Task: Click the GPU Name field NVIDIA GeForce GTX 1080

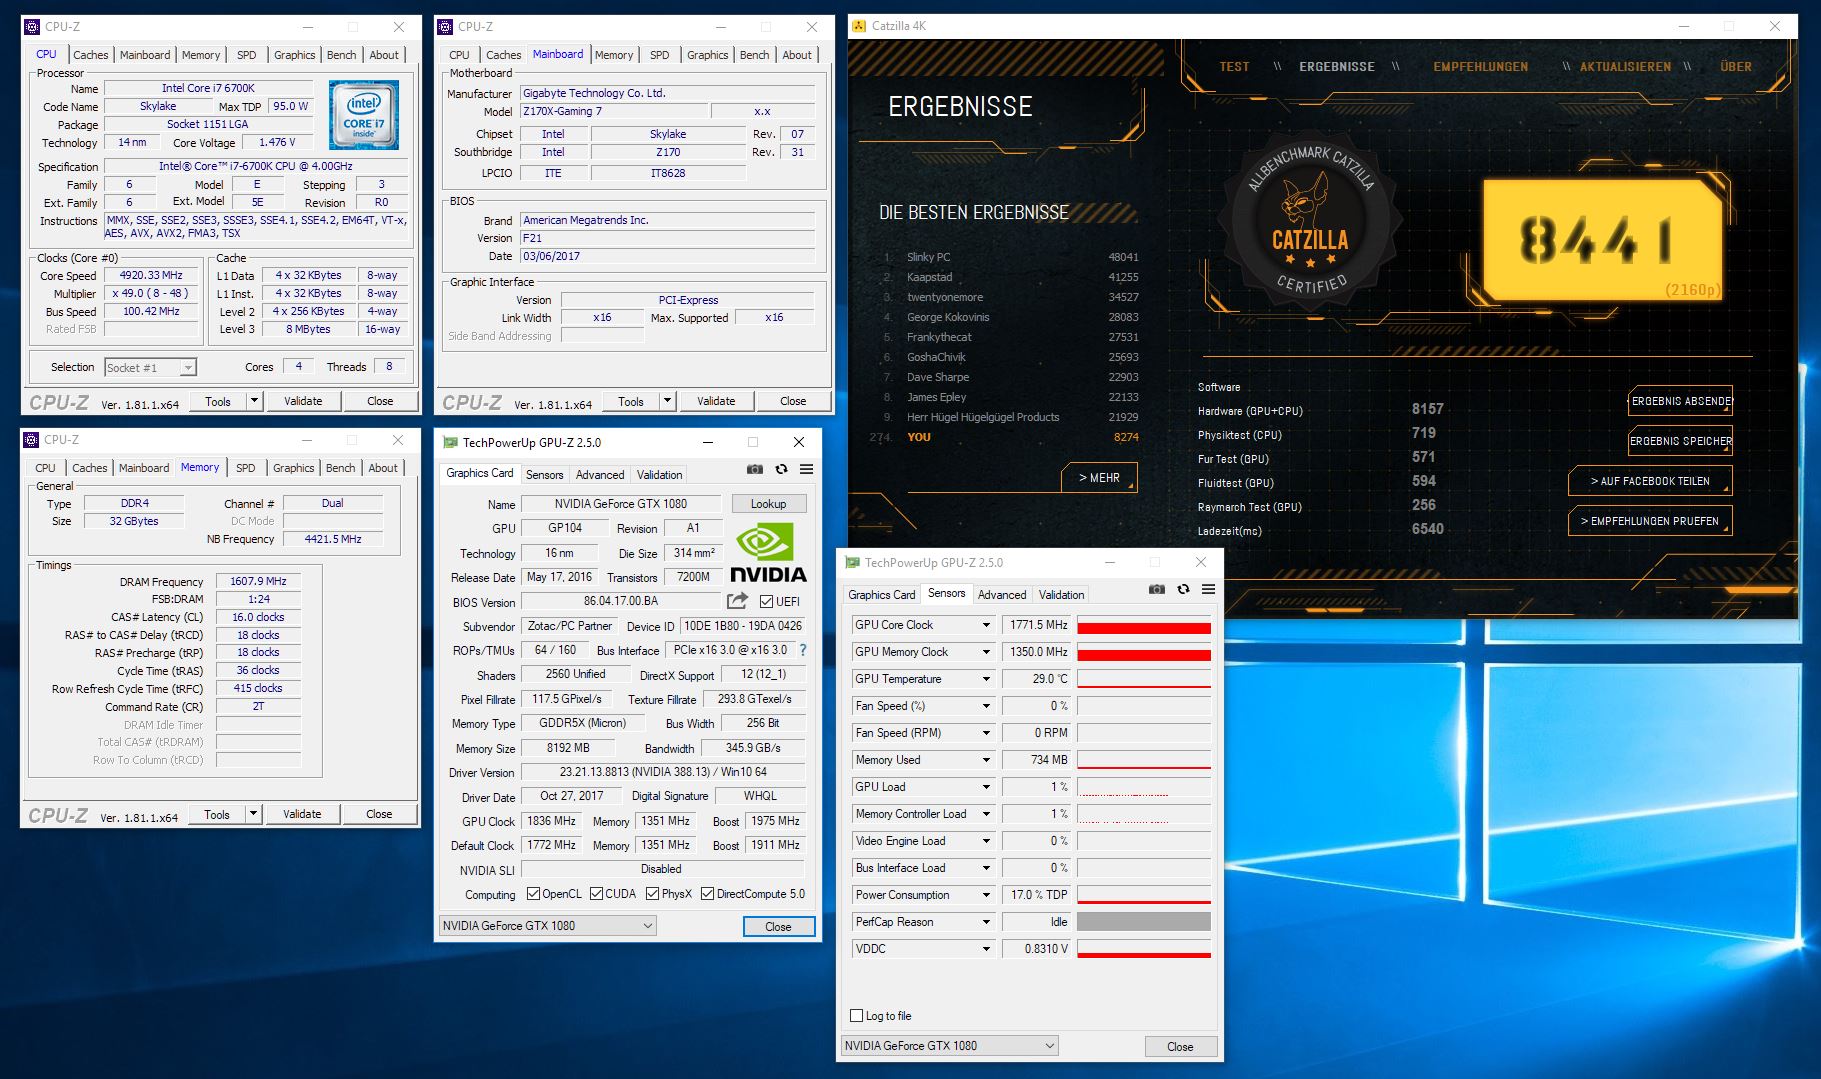Action: 622,504
